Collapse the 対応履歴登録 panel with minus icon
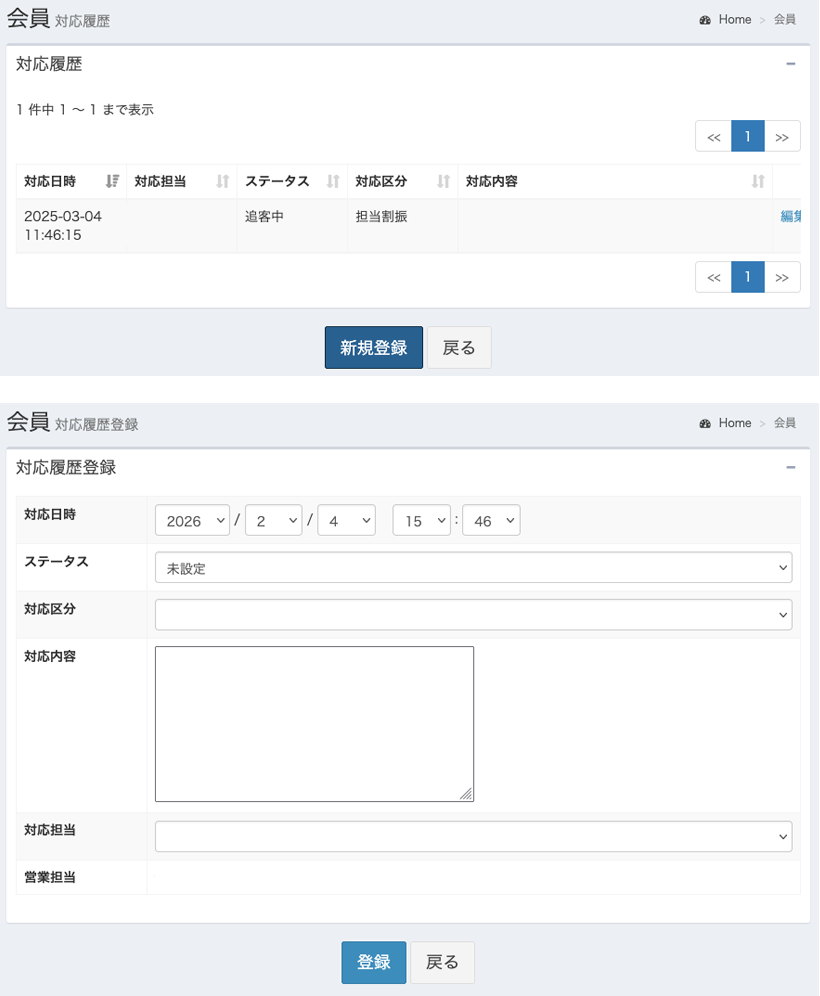820x996 pixels. pos(791,468)
